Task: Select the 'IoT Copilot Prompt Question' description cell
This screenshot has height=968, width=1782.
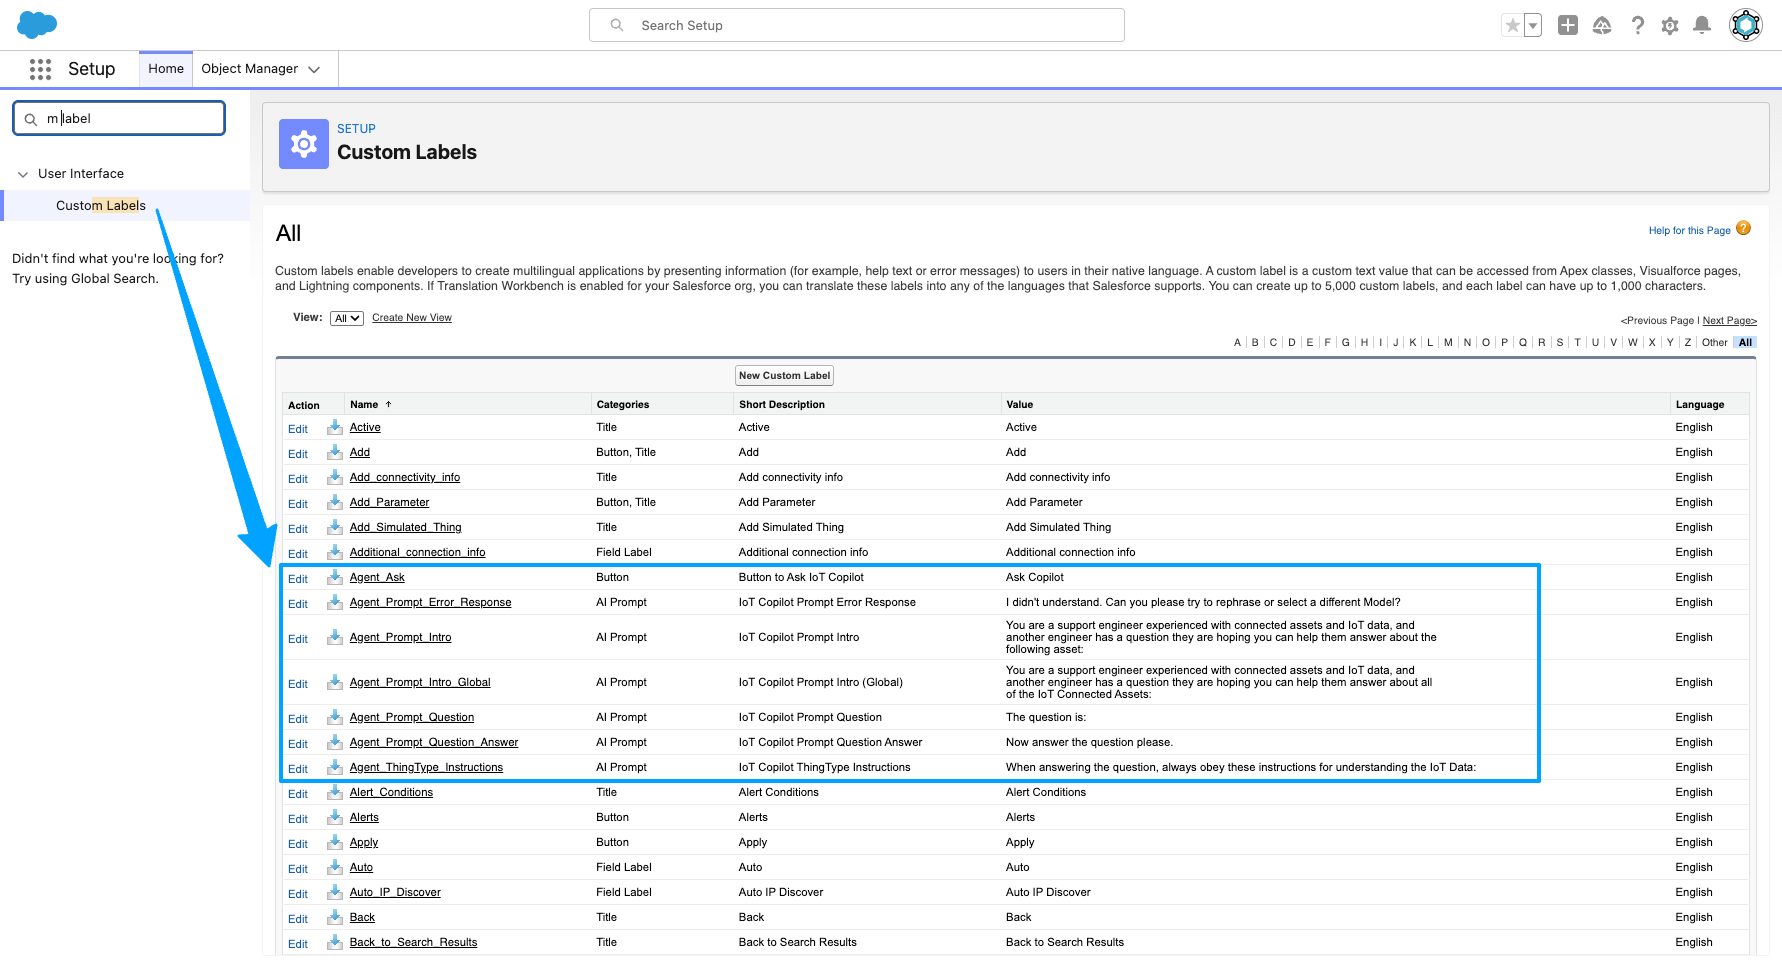Action: click(810, 717)
